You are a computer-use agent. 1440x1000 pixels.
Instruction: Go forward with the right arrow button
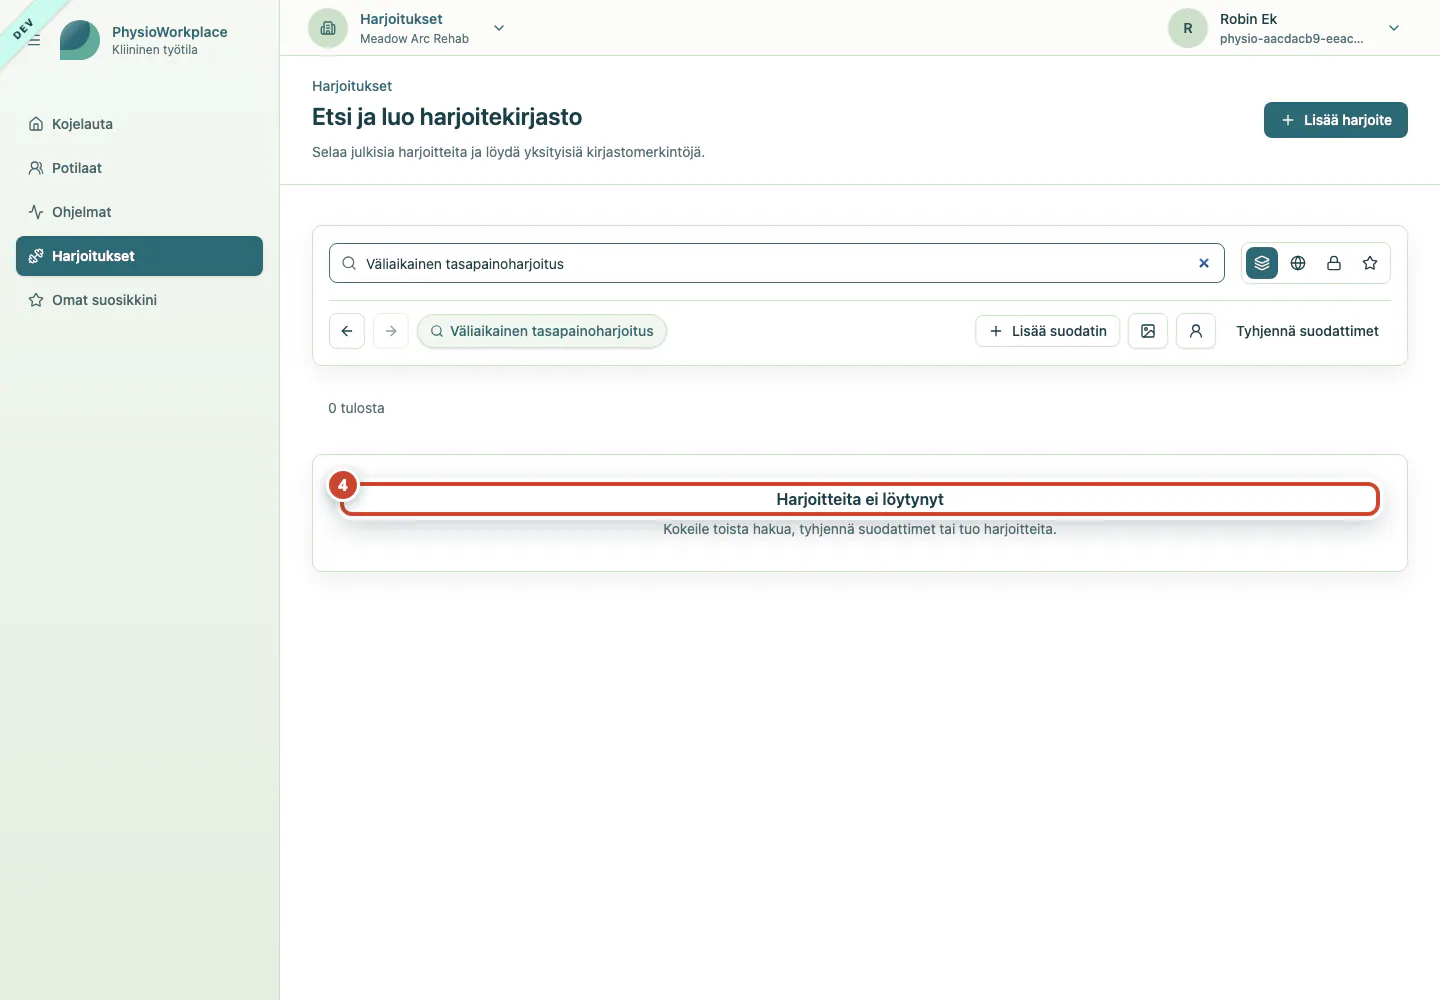coord(391,331)
